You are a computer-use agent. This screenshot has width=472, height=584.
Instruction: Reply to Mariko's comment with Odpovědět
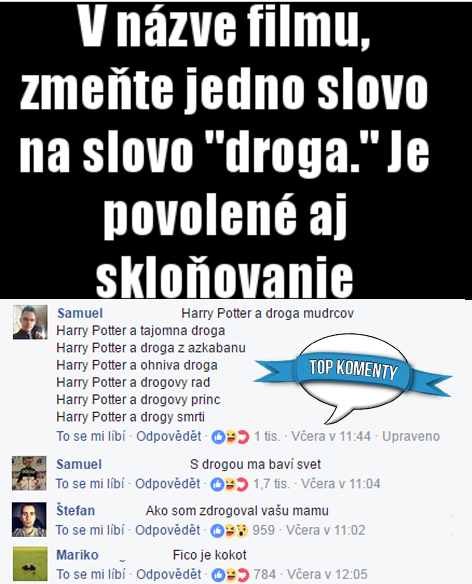(168, 574)
